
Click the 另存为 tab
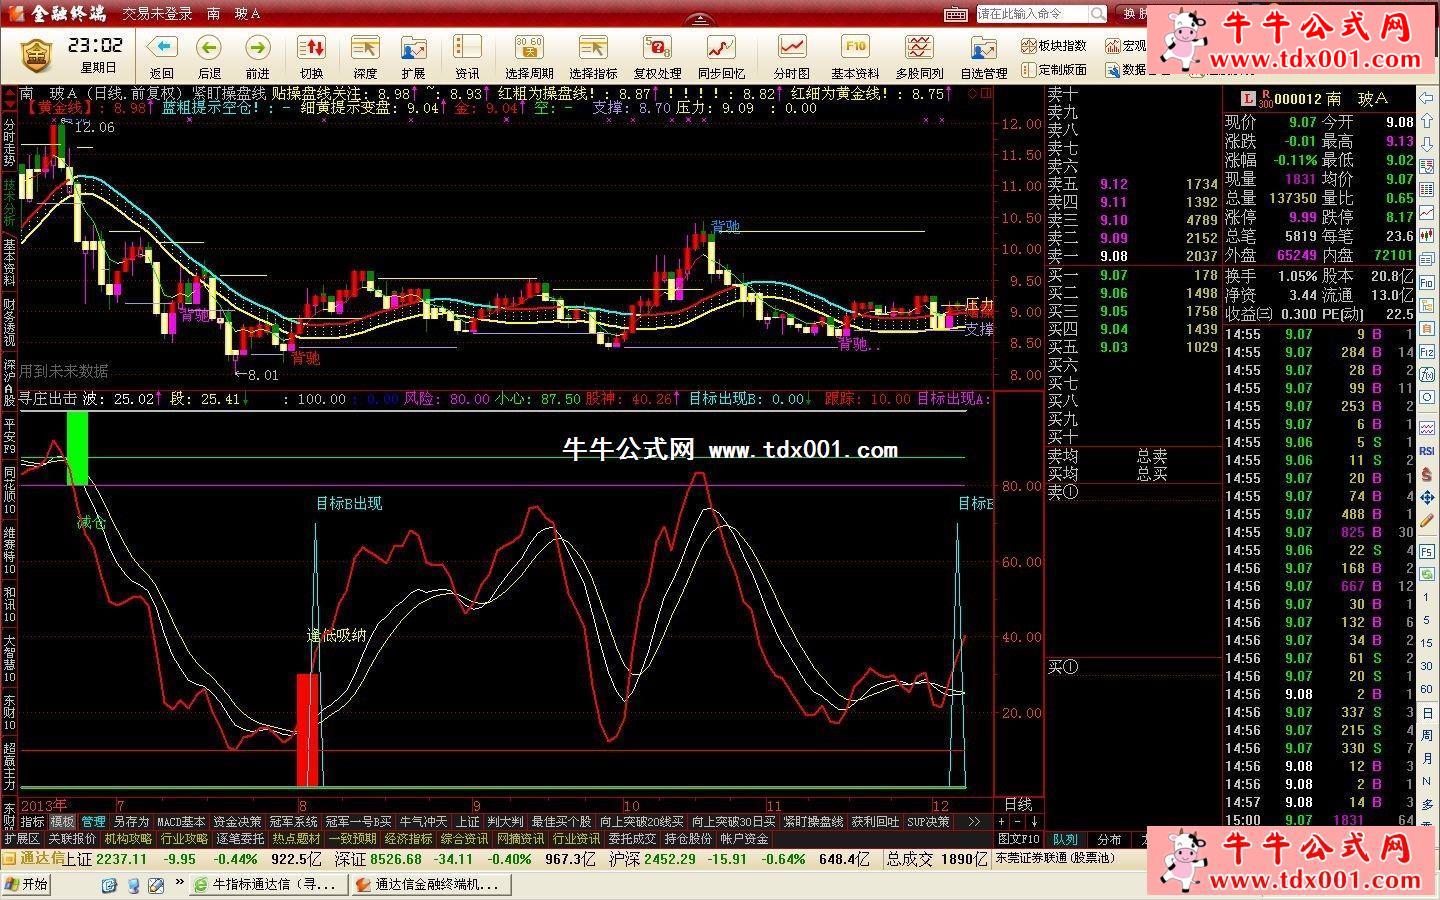coord(131,821)
